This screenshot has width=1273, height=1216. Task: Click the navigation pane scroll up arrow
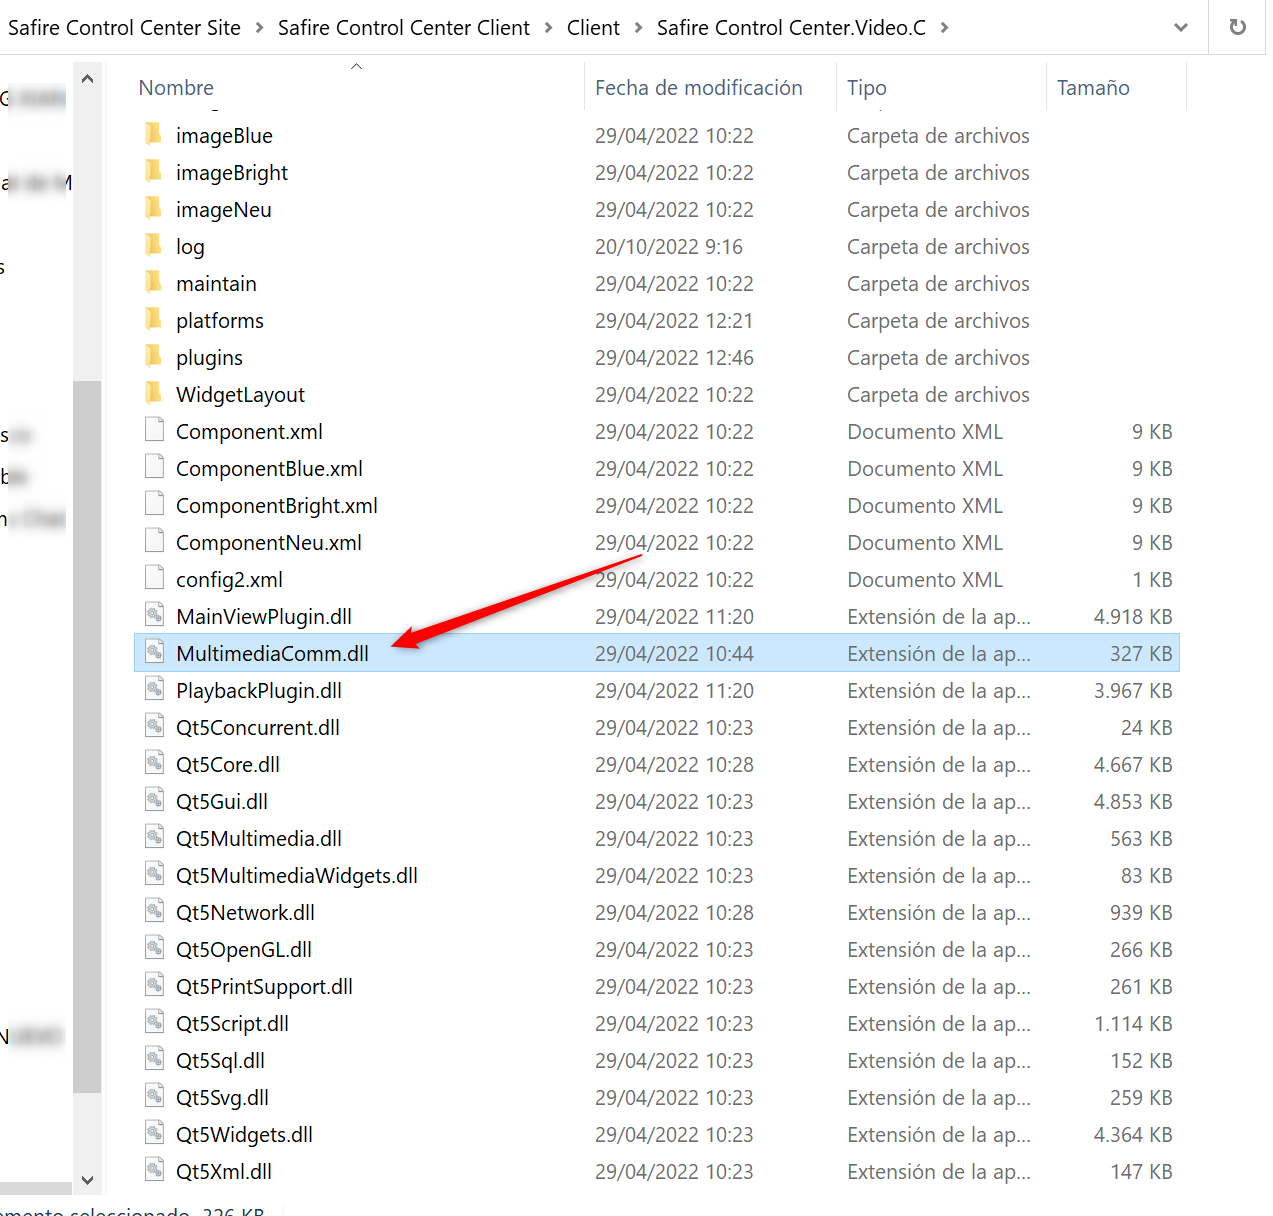coord(87,79)
